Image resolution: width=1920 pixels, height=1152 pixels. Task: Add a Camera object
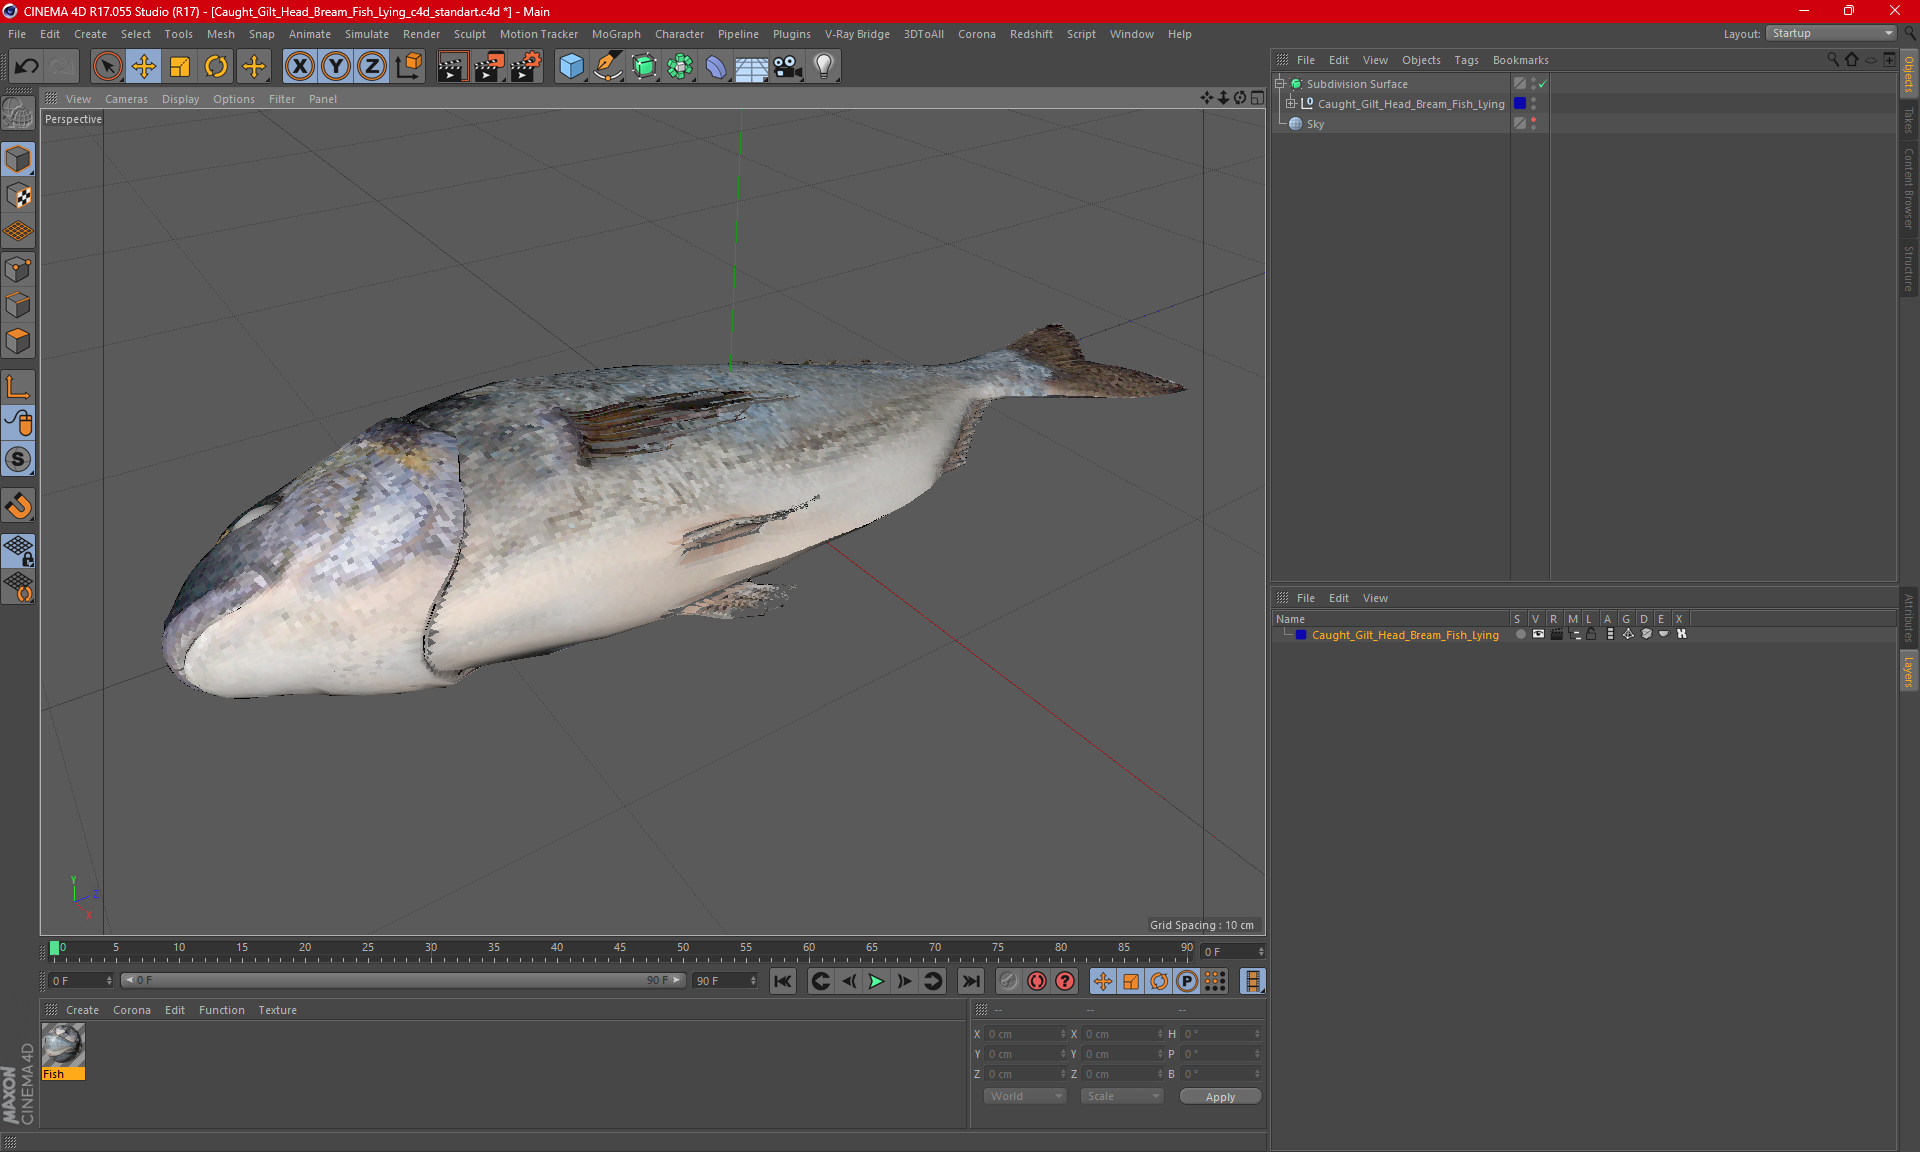(x=788, y=66)
